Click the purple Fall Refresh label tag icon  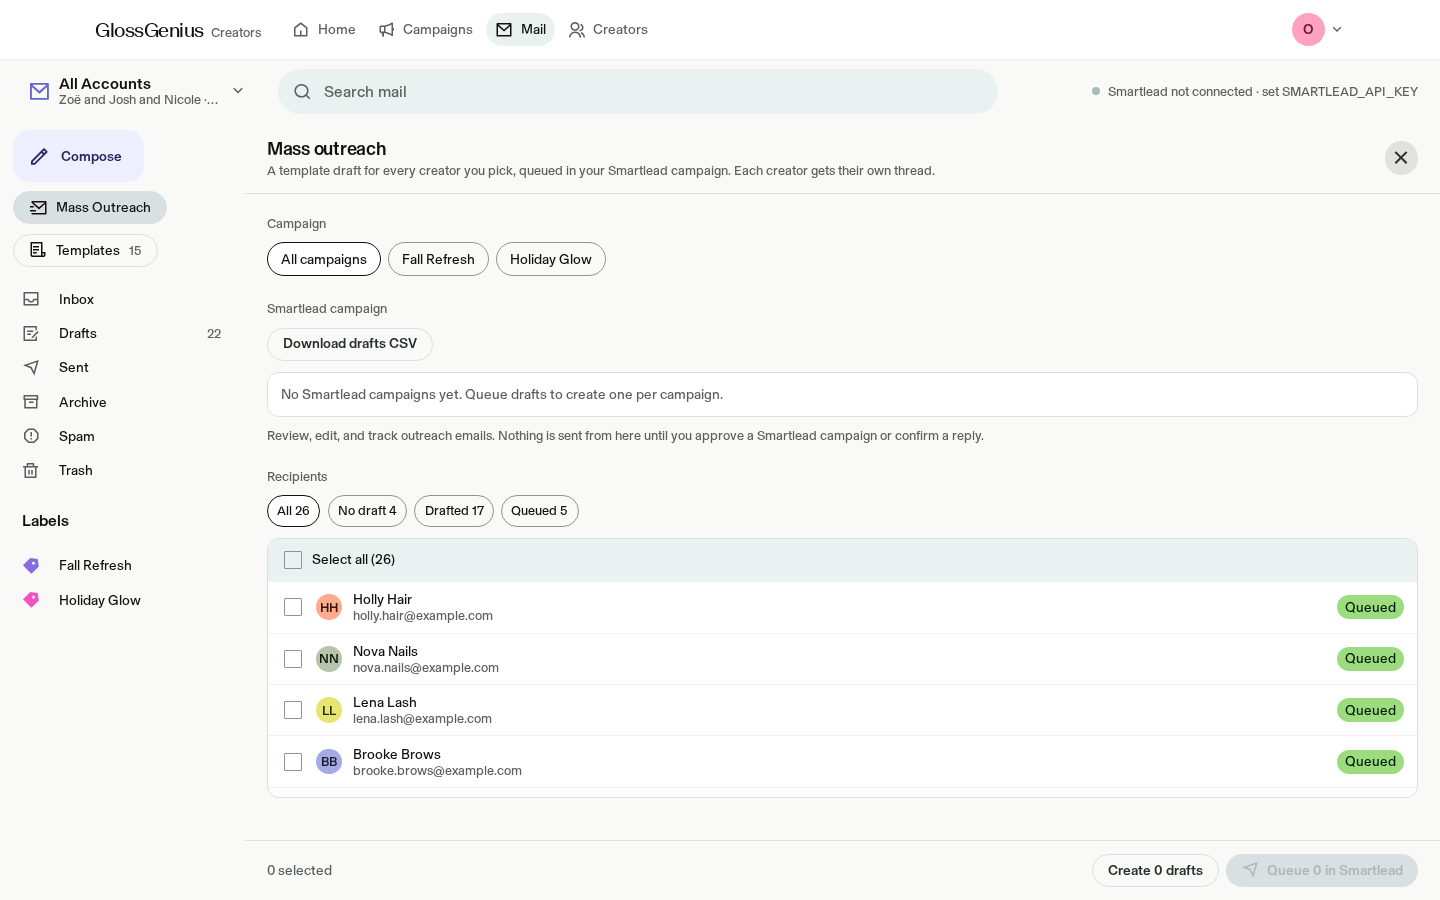coord(31,565)
